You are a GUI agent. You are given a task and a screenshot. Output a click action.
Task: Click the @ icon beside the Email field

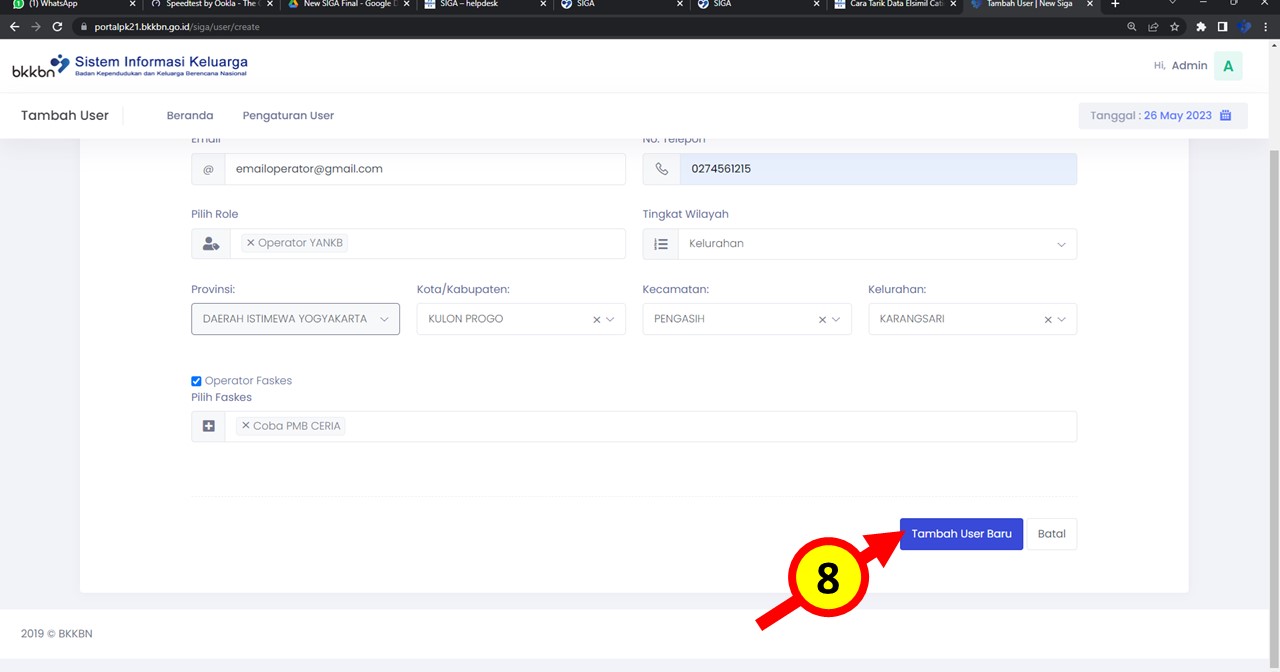click(x=208, y=168)
